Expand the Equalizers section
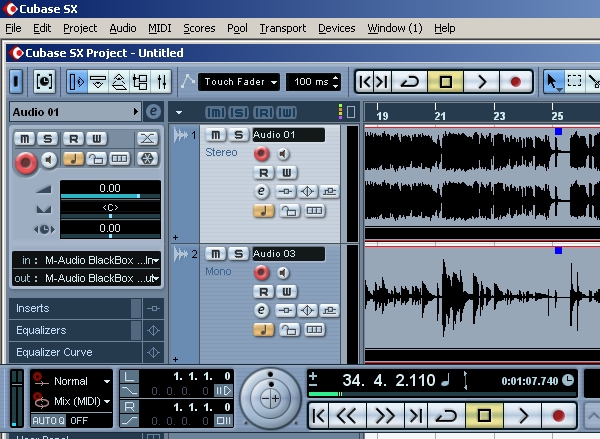The width and height of the screenshot is (600, 439). (75, 330)
